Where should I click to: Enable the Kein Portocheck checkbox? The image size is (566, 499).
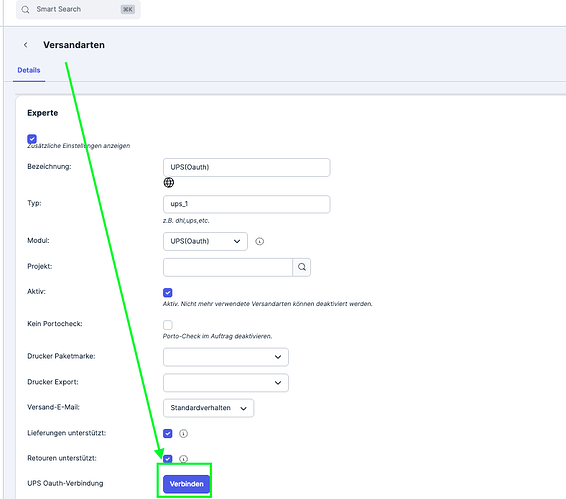(167, 325)
